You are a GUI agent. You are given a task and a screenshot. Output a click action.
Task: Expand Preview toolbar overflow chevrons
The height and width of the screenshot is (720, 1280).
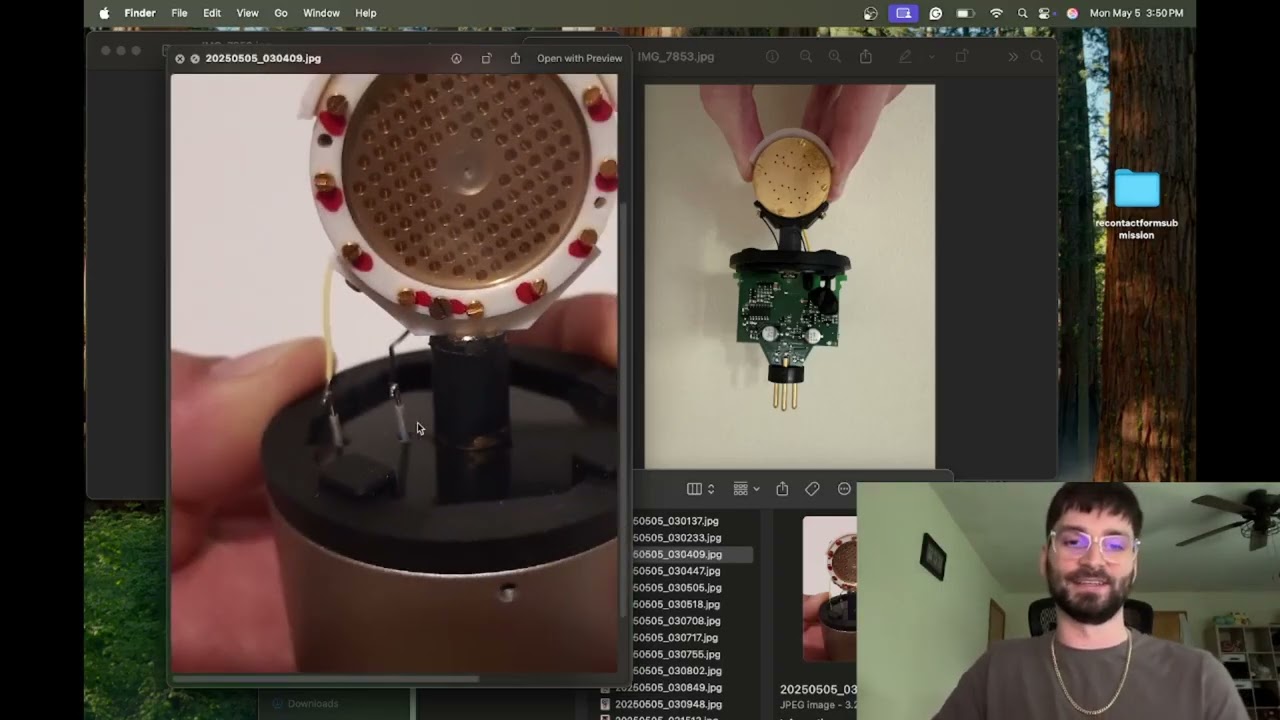tap(1013, 57)
